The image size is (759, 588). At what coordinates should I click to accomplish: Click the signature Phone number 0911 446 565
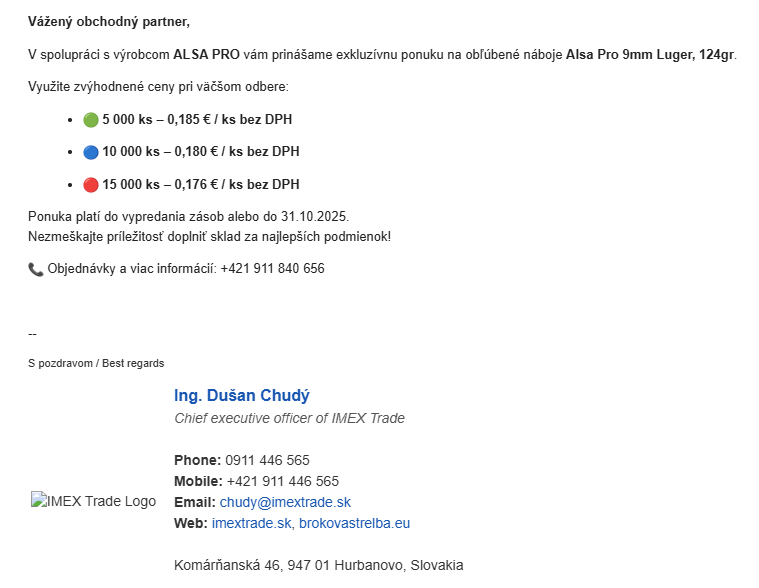(x=267, y=460)
